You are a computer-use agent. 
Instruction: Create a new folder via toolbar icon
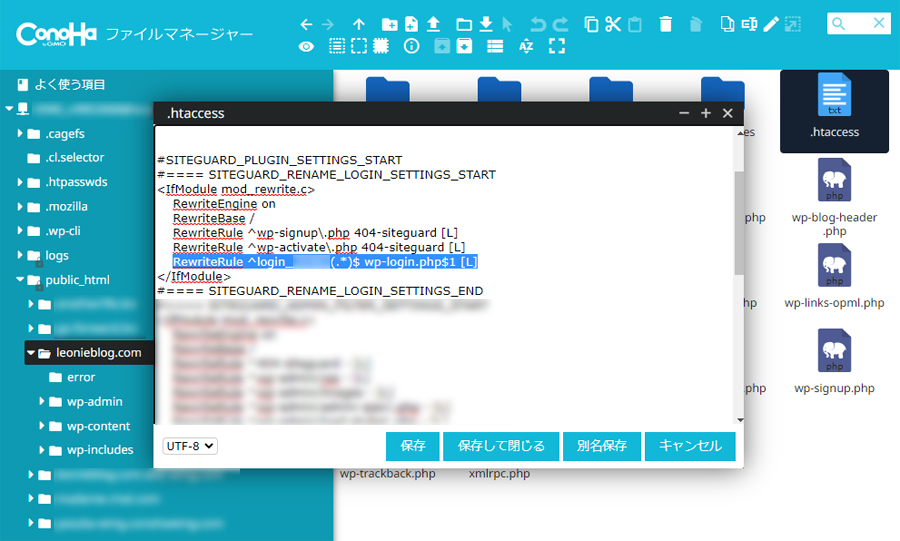390,24
